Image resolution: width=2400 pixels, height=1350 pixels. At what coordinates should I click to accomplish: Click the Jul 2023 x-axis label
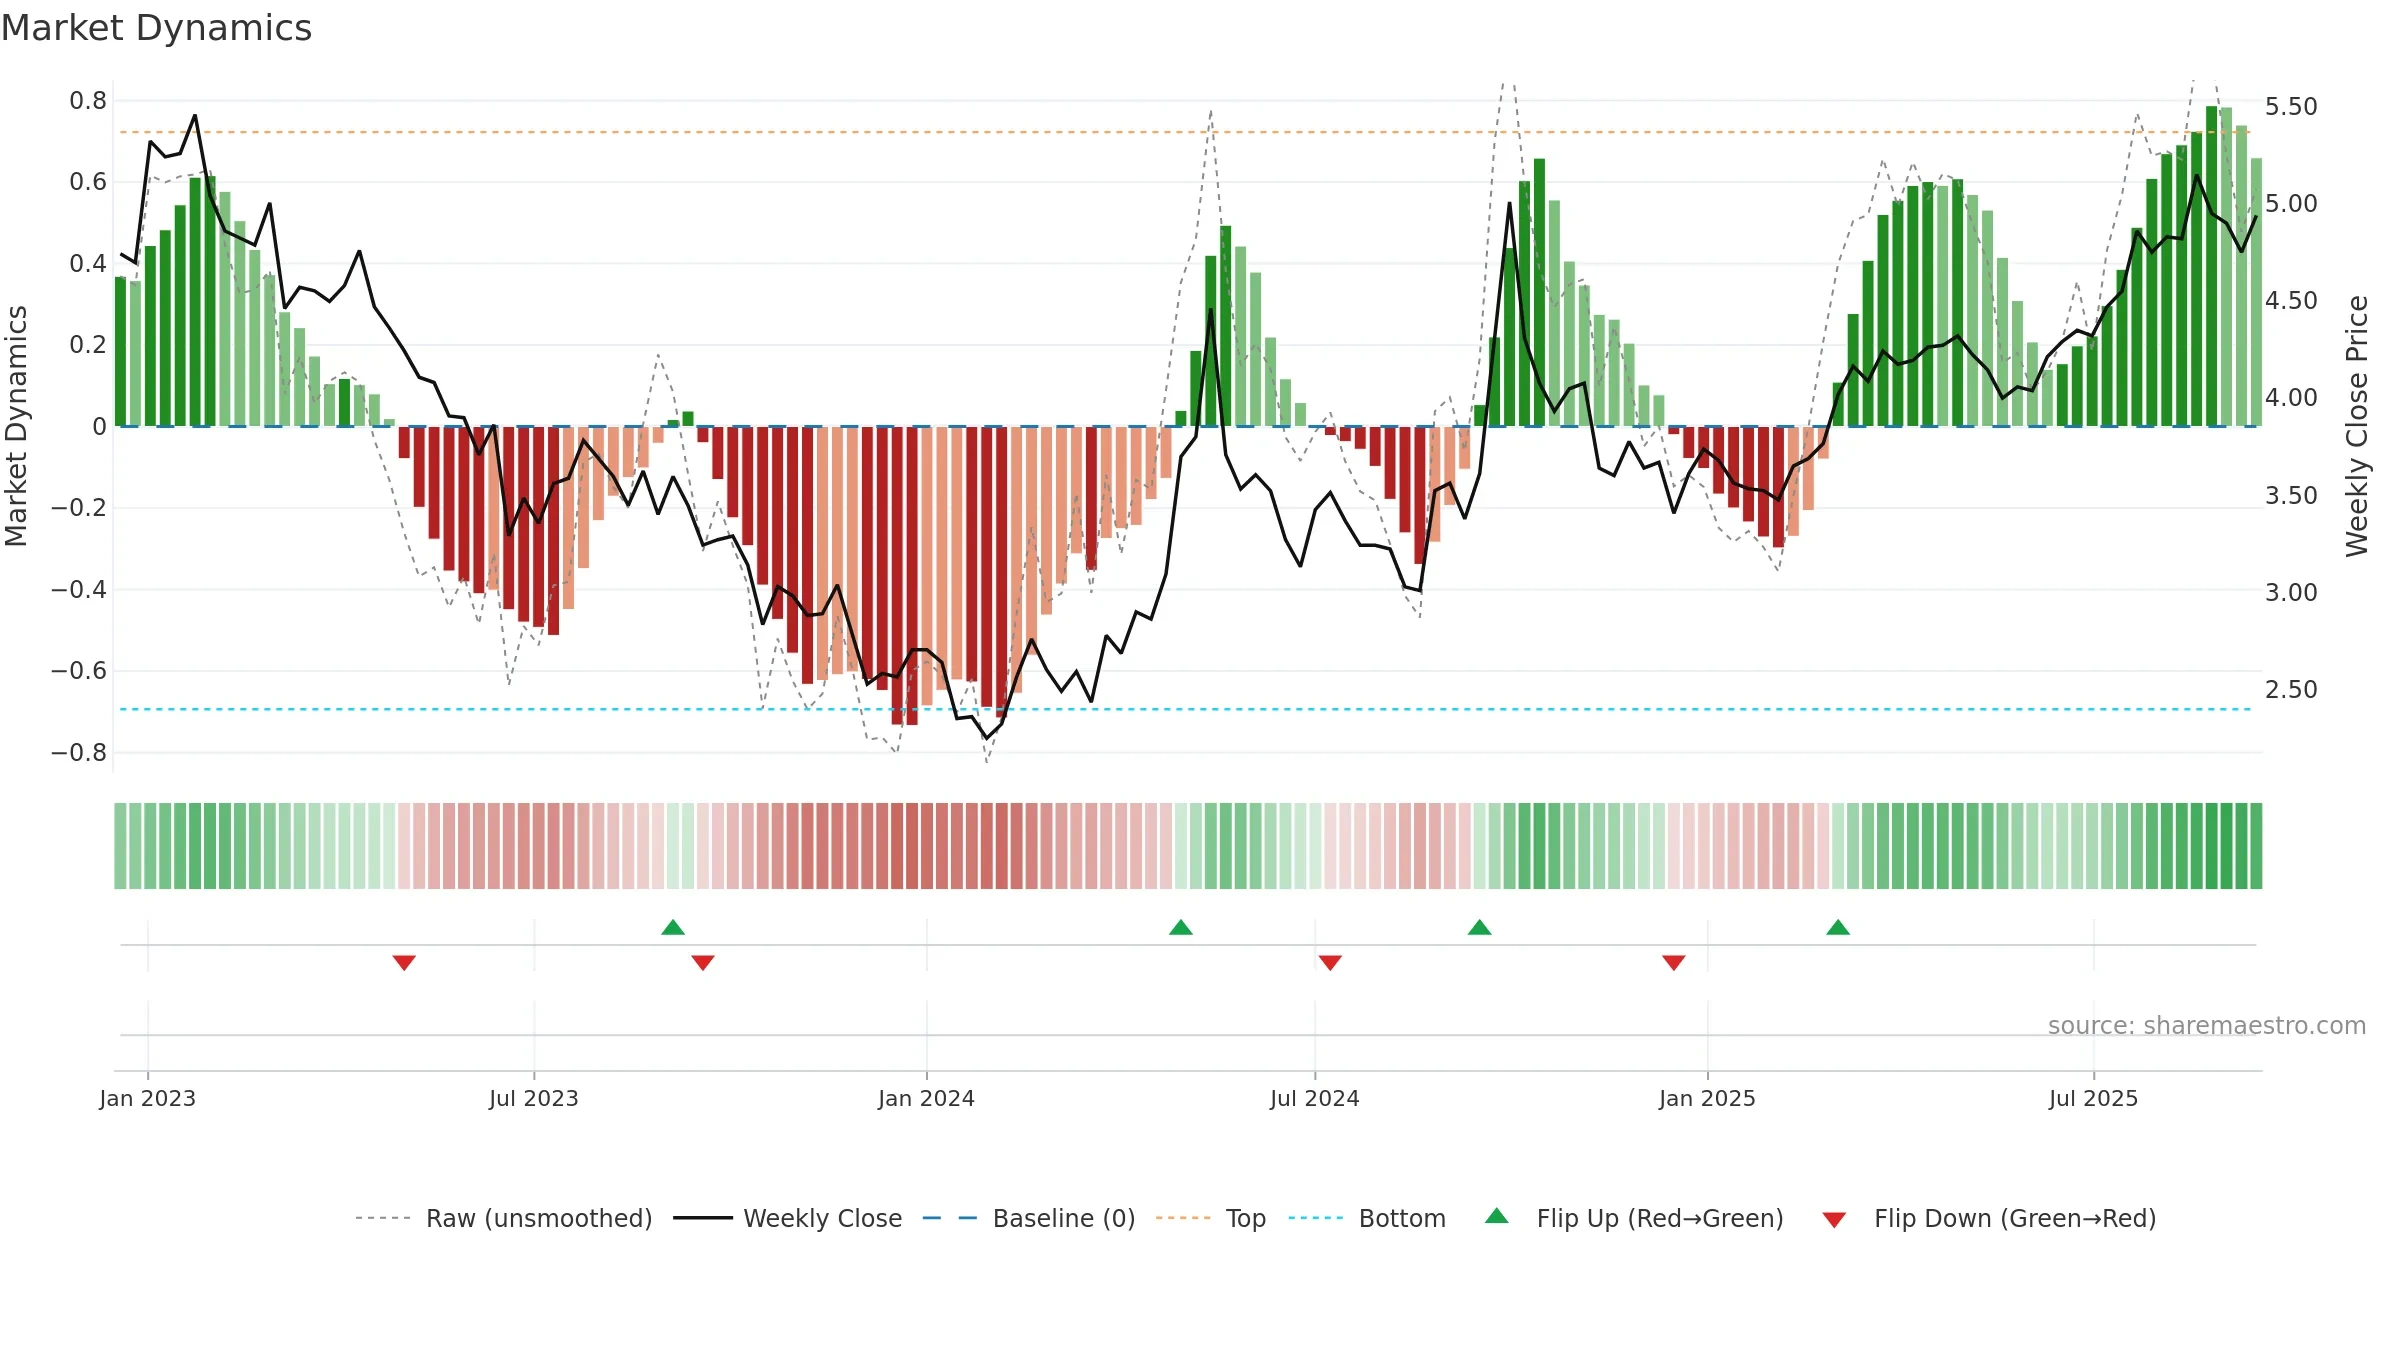534,1098
